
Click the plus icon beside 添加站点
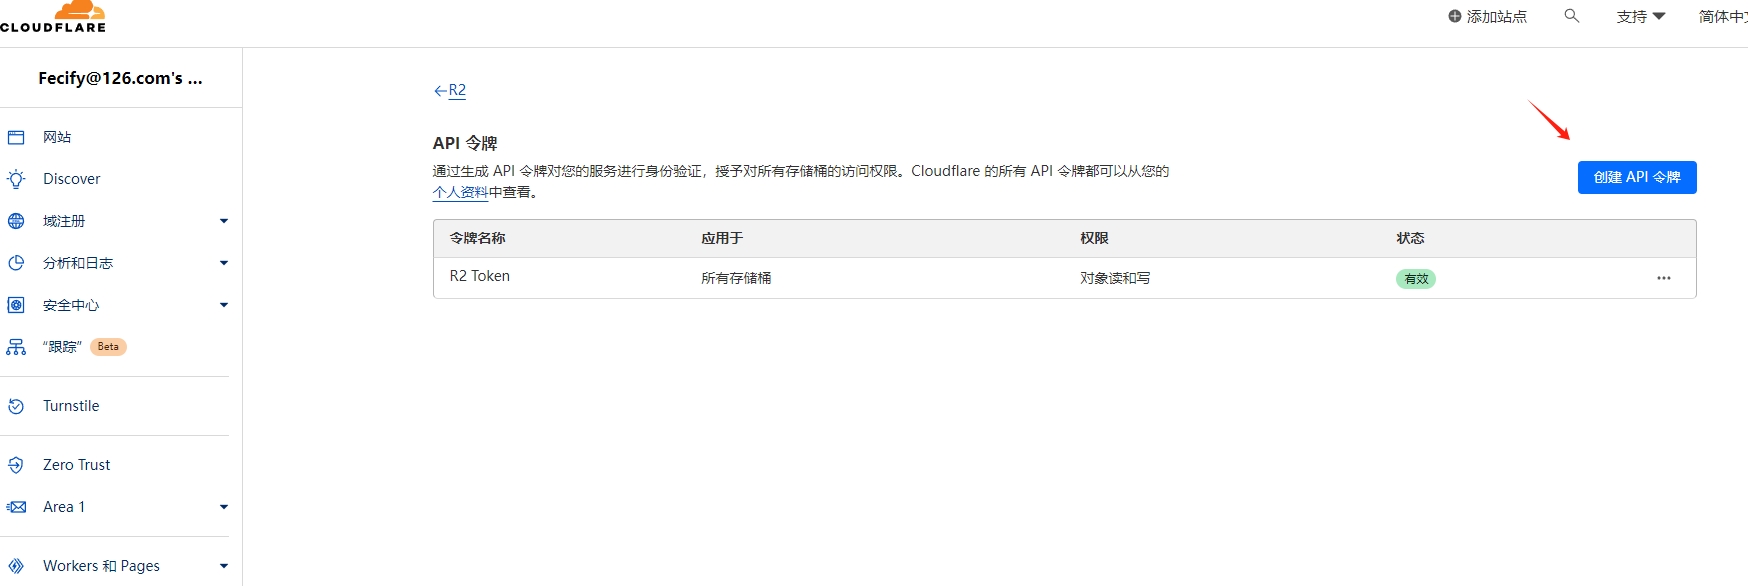(x=1455, y=16)
